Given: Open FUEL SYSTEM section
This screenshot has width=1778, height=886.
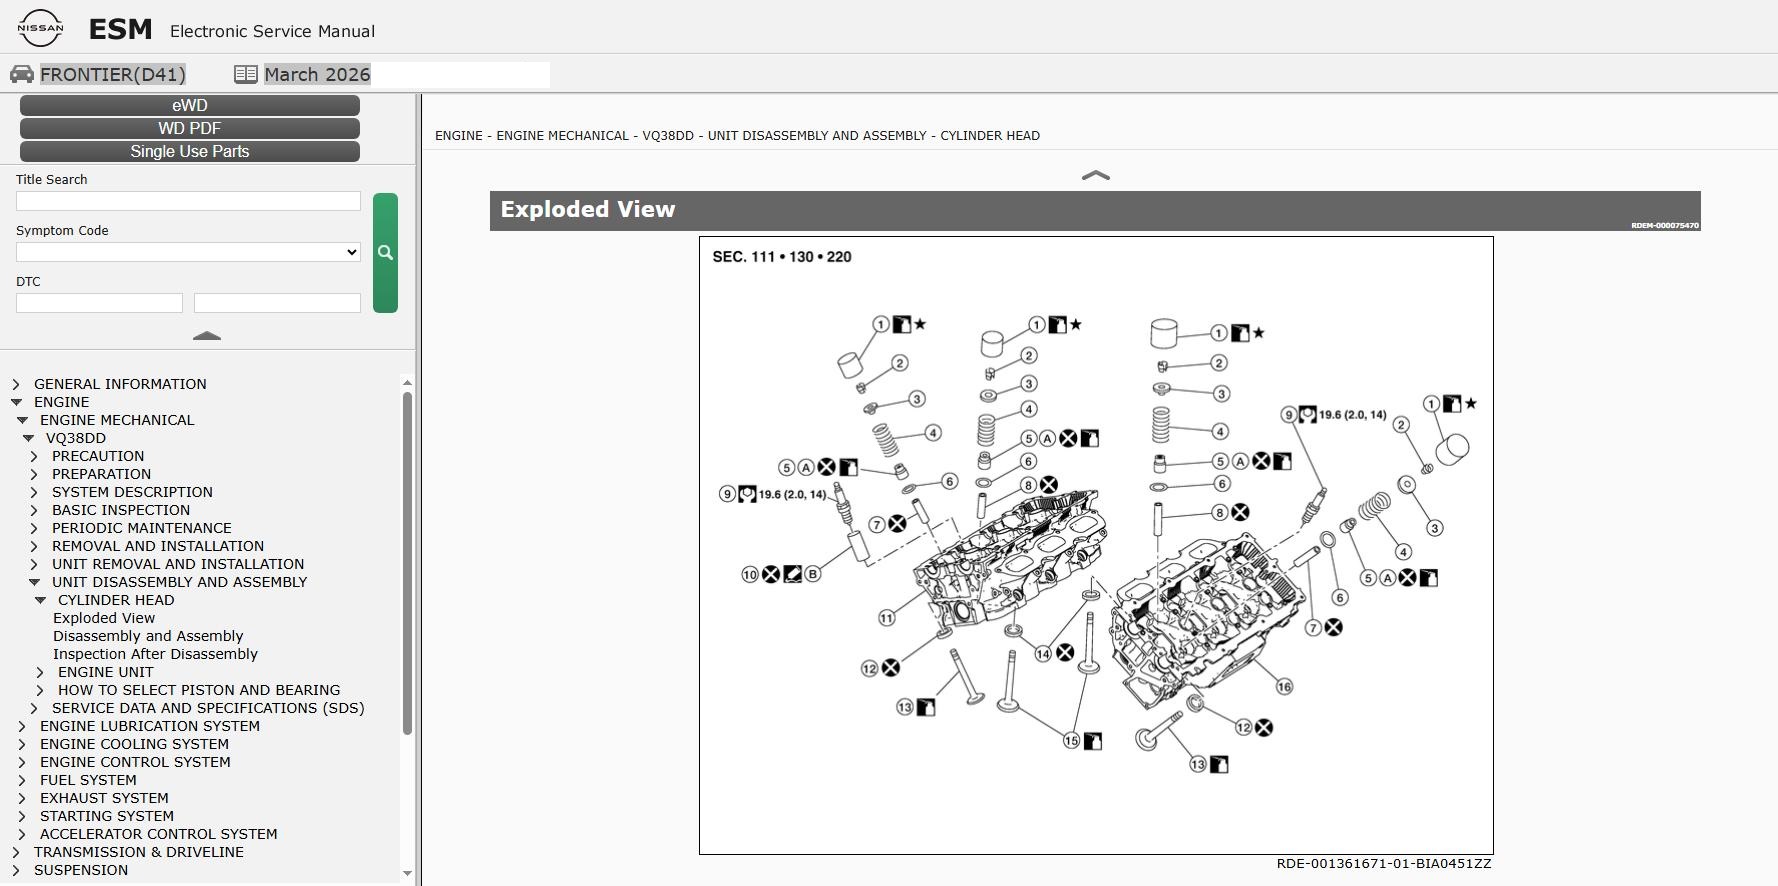Looking at the screenshot, I should (x=88, y=780).
